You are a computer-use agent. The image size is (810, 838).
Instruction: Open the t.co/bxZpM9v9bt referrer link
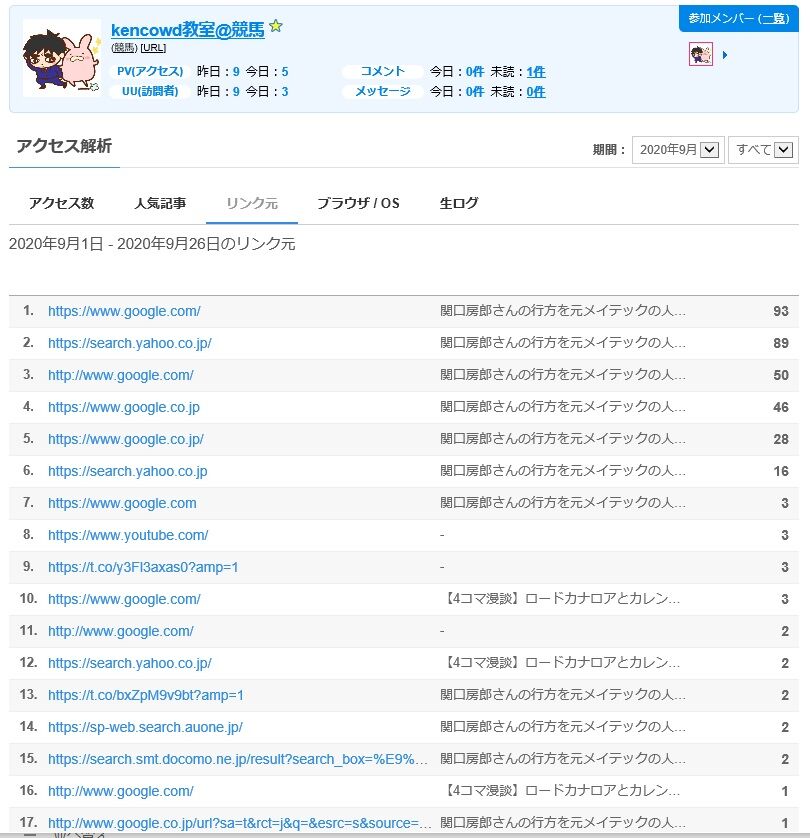pyautogui.click(x=146, y=695)
